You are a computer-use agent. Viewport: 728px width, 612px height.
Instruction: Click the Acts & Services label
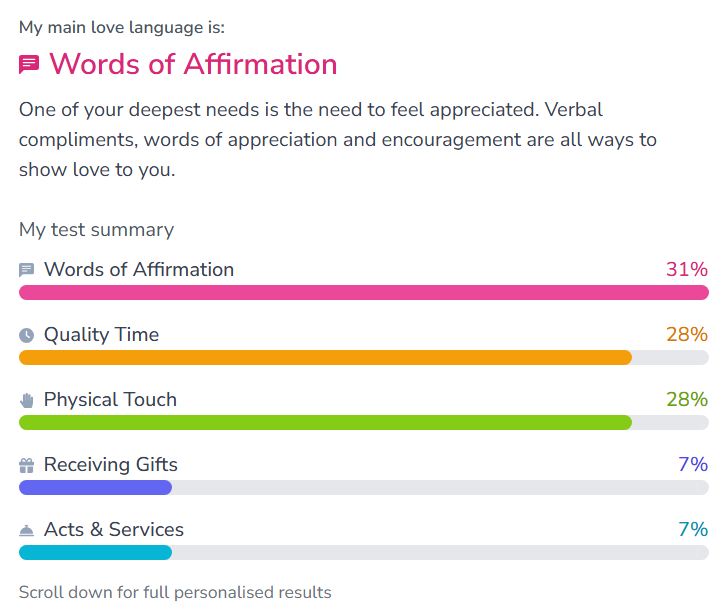point(114,530)
